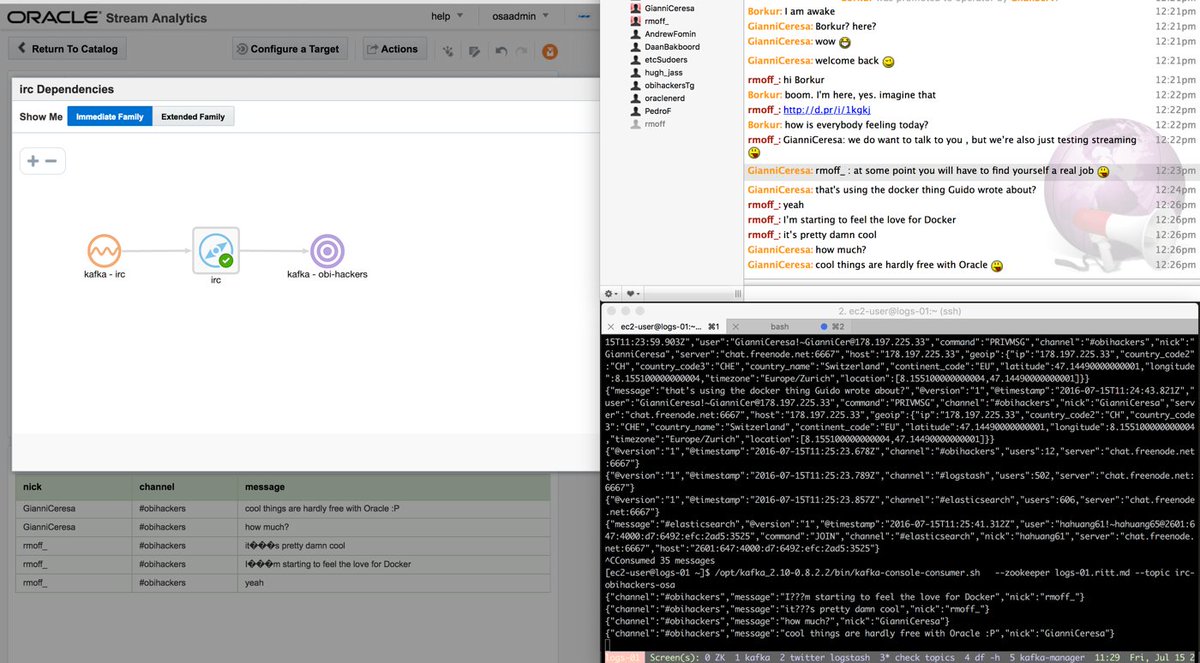This screenshot has height=663, width=1200.
Task: Open the http://d.pr/i/1kgkj link
Action: tap(826, 110)
